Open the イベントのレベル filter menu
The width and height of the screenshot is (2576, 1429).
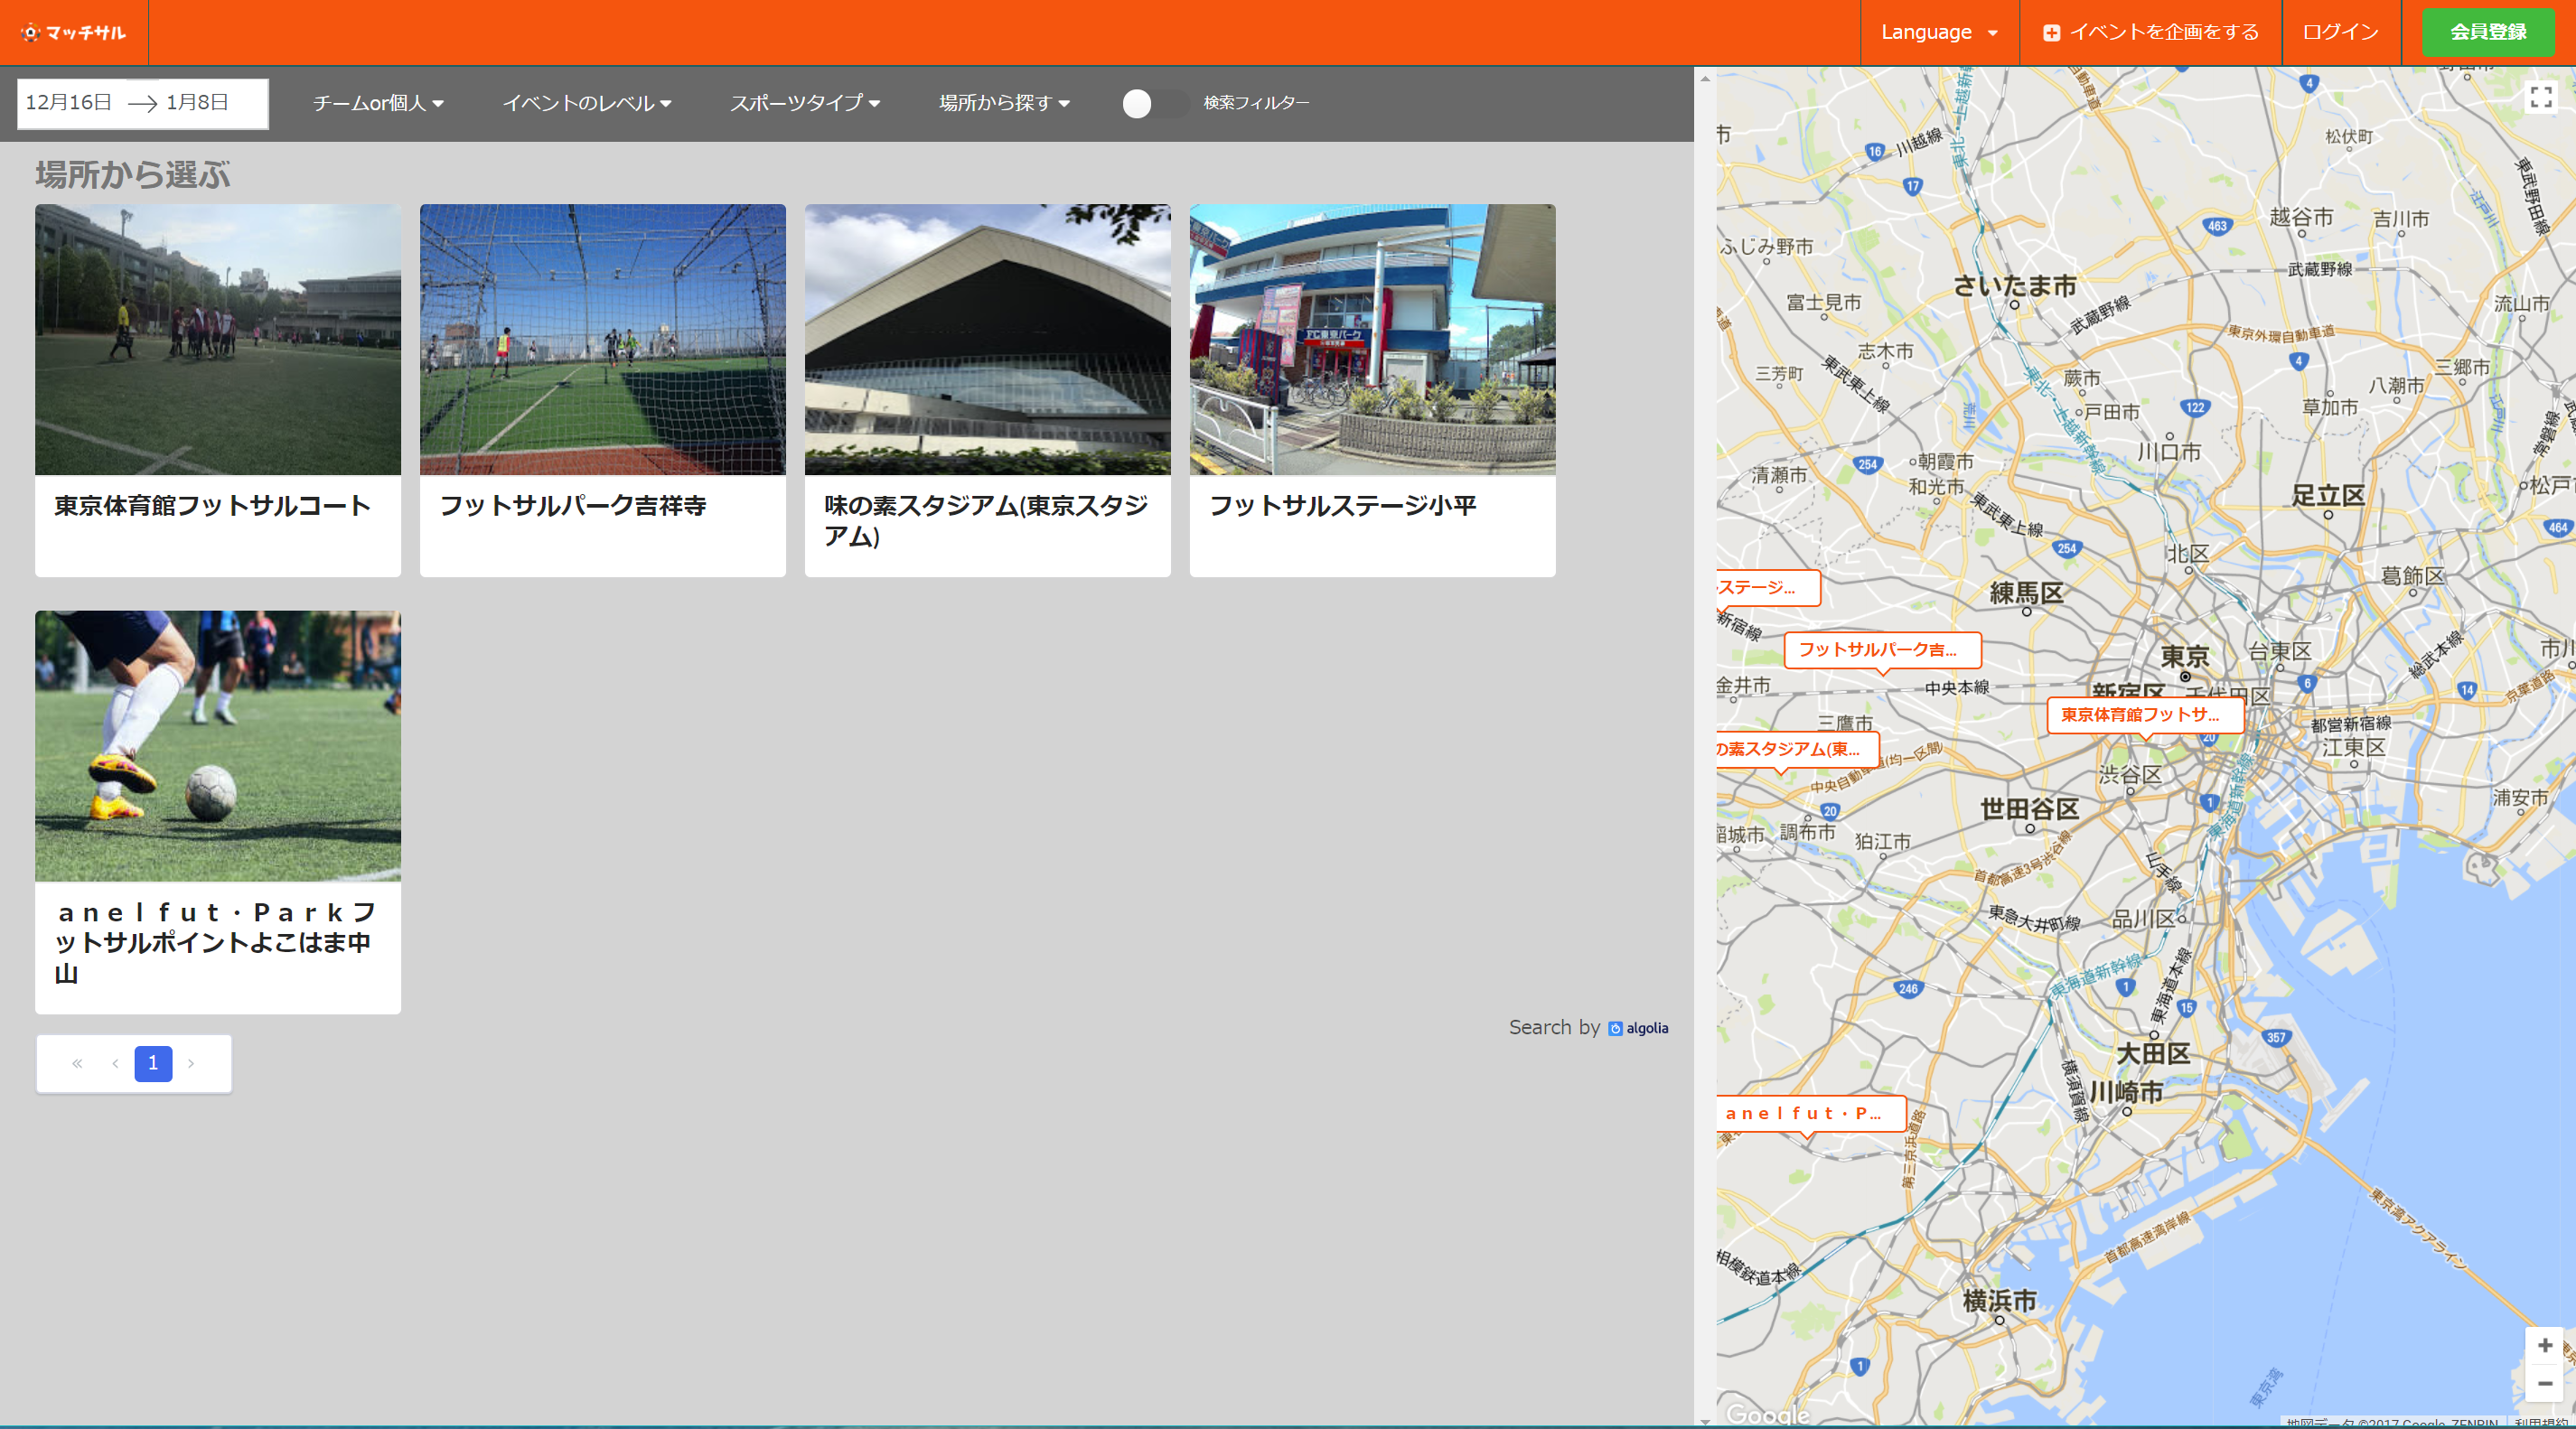[586, 103]
